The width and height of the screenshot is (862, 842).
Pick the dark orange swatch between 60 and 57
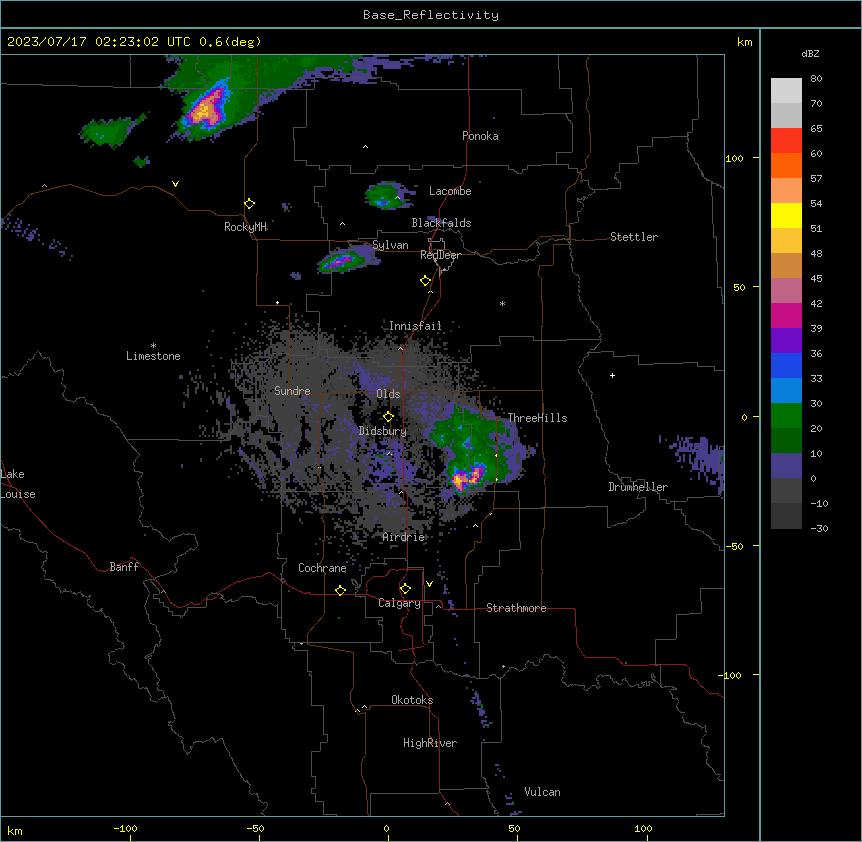click(786, 165)
